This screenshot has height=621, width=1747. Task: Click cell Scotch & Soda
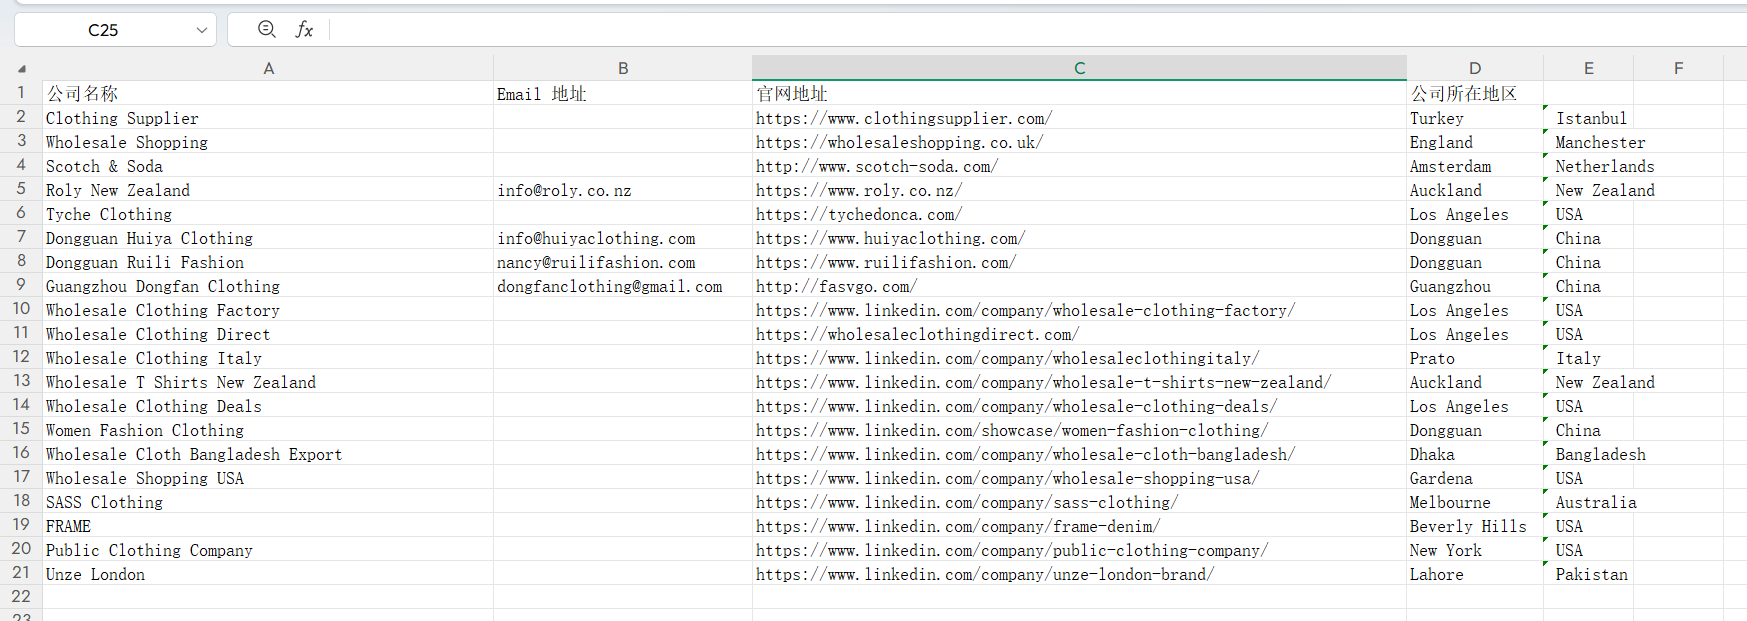pos(268,166)
